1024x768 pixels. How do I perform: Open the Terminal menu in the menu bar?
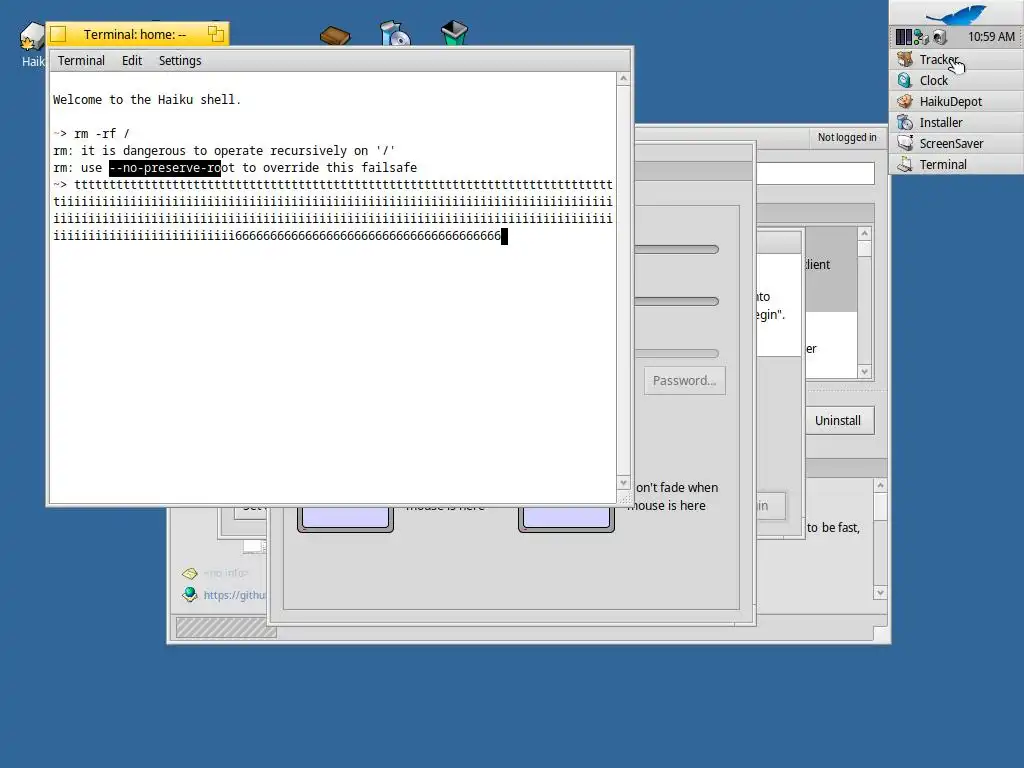click(81, 61)
